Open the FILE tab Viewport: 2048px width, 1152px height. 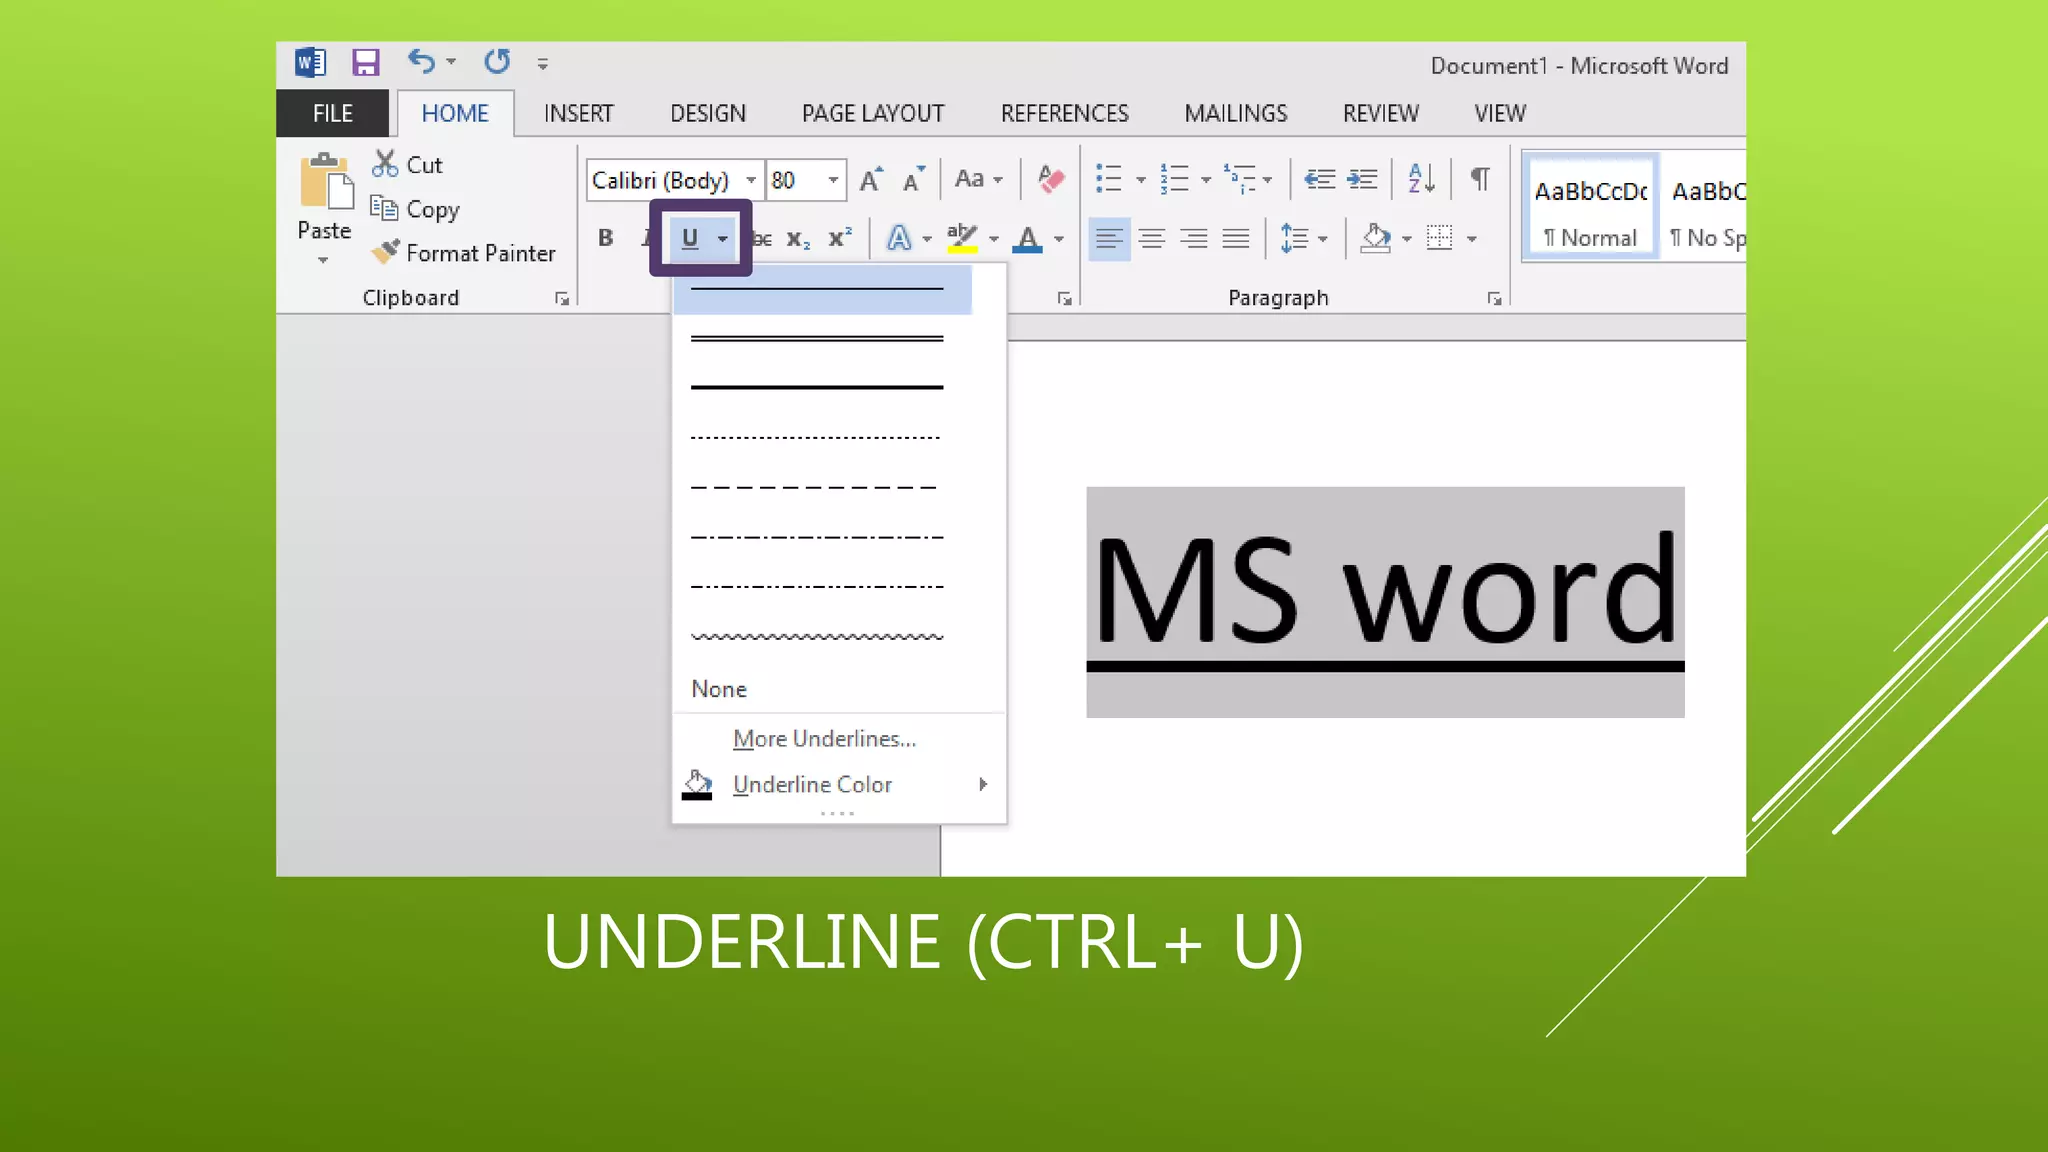click(332, 113)
